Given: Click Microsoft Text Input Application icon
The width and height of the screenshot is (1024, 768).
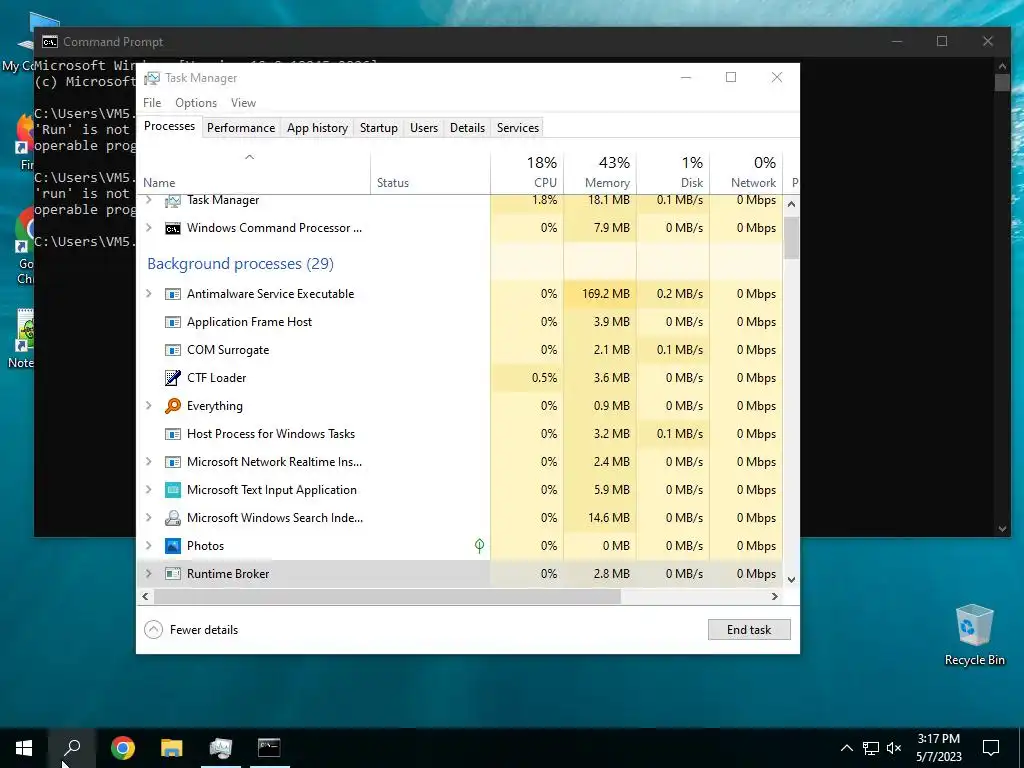Looking at the screenshot, I should (172, 490).
